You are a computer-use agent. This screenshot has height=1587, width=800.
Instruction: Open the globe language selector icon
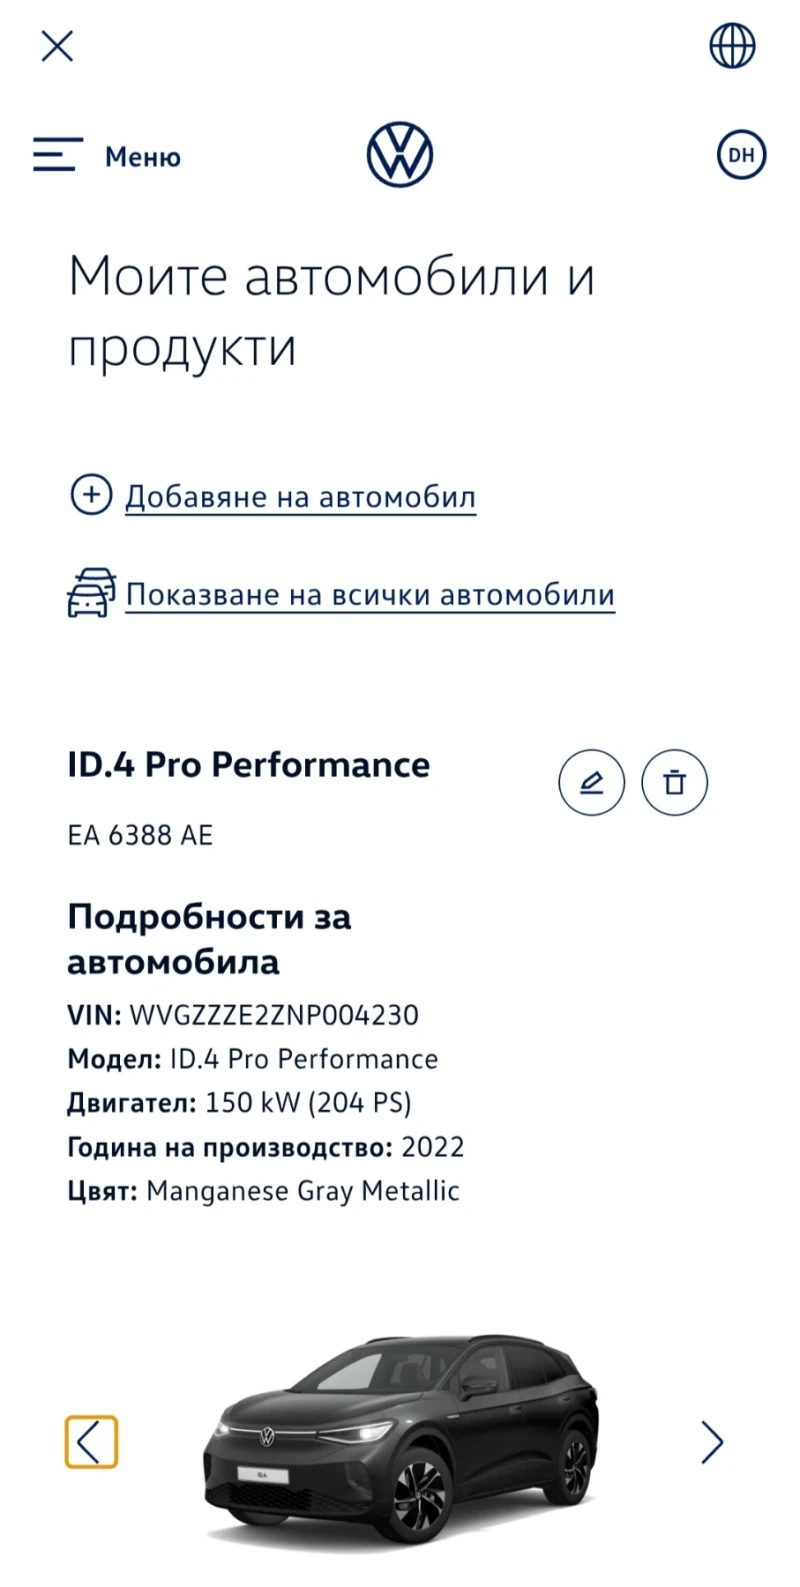coord(731,45)
